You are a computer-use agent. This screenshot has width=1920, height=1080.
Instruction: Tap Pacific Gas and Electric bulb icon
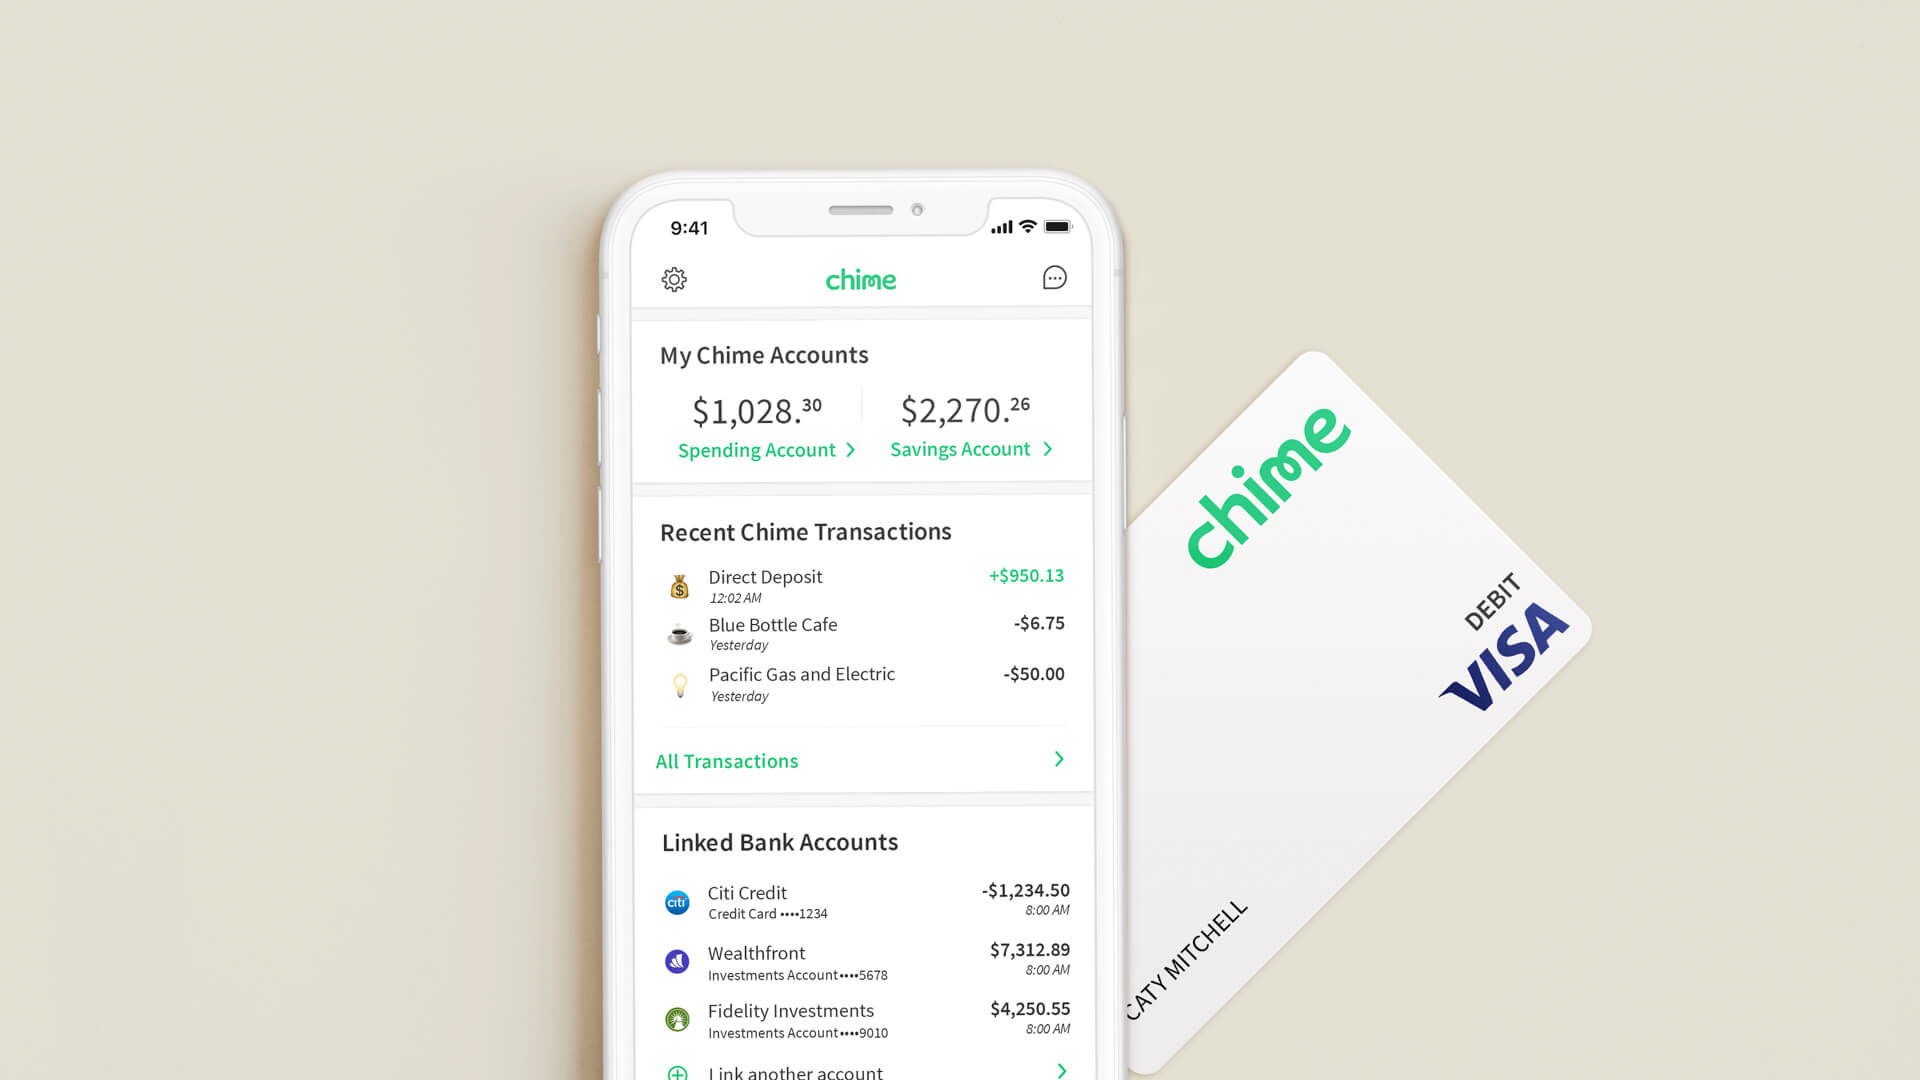679,682
